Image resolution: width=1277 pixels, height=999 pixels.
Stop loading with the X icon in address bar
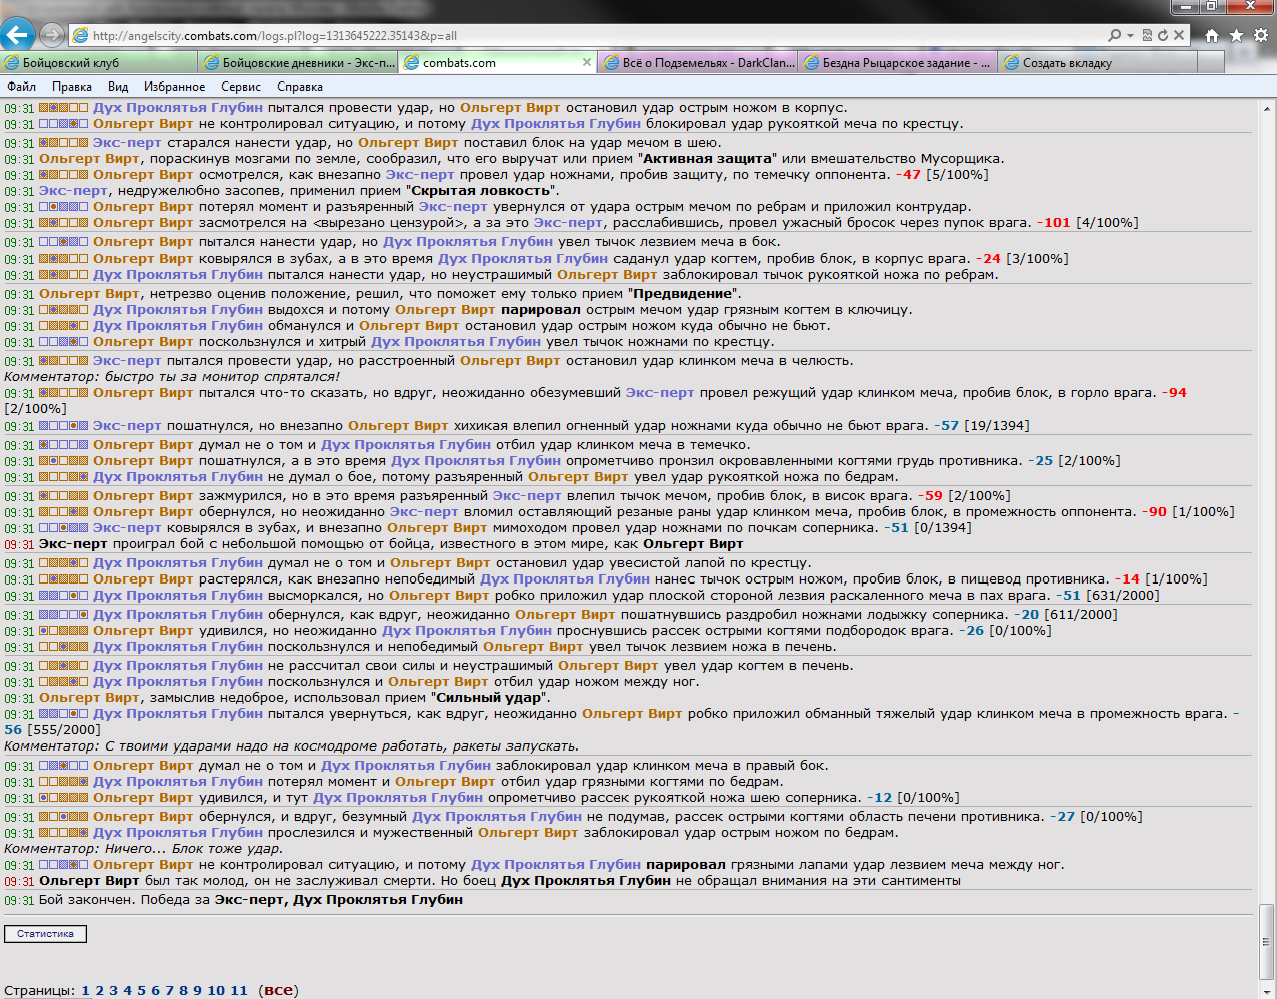click(x=1179, y=35)
